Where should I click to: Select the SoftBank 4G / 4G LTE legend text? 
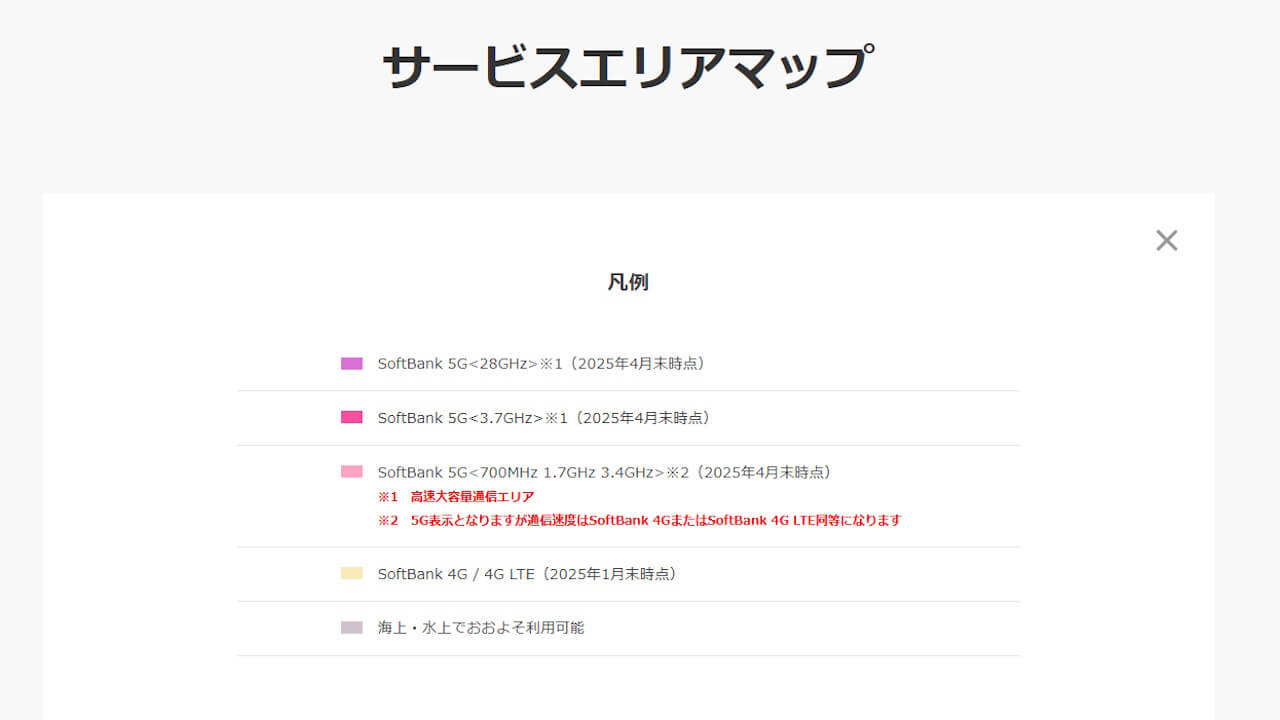(529, 574)
